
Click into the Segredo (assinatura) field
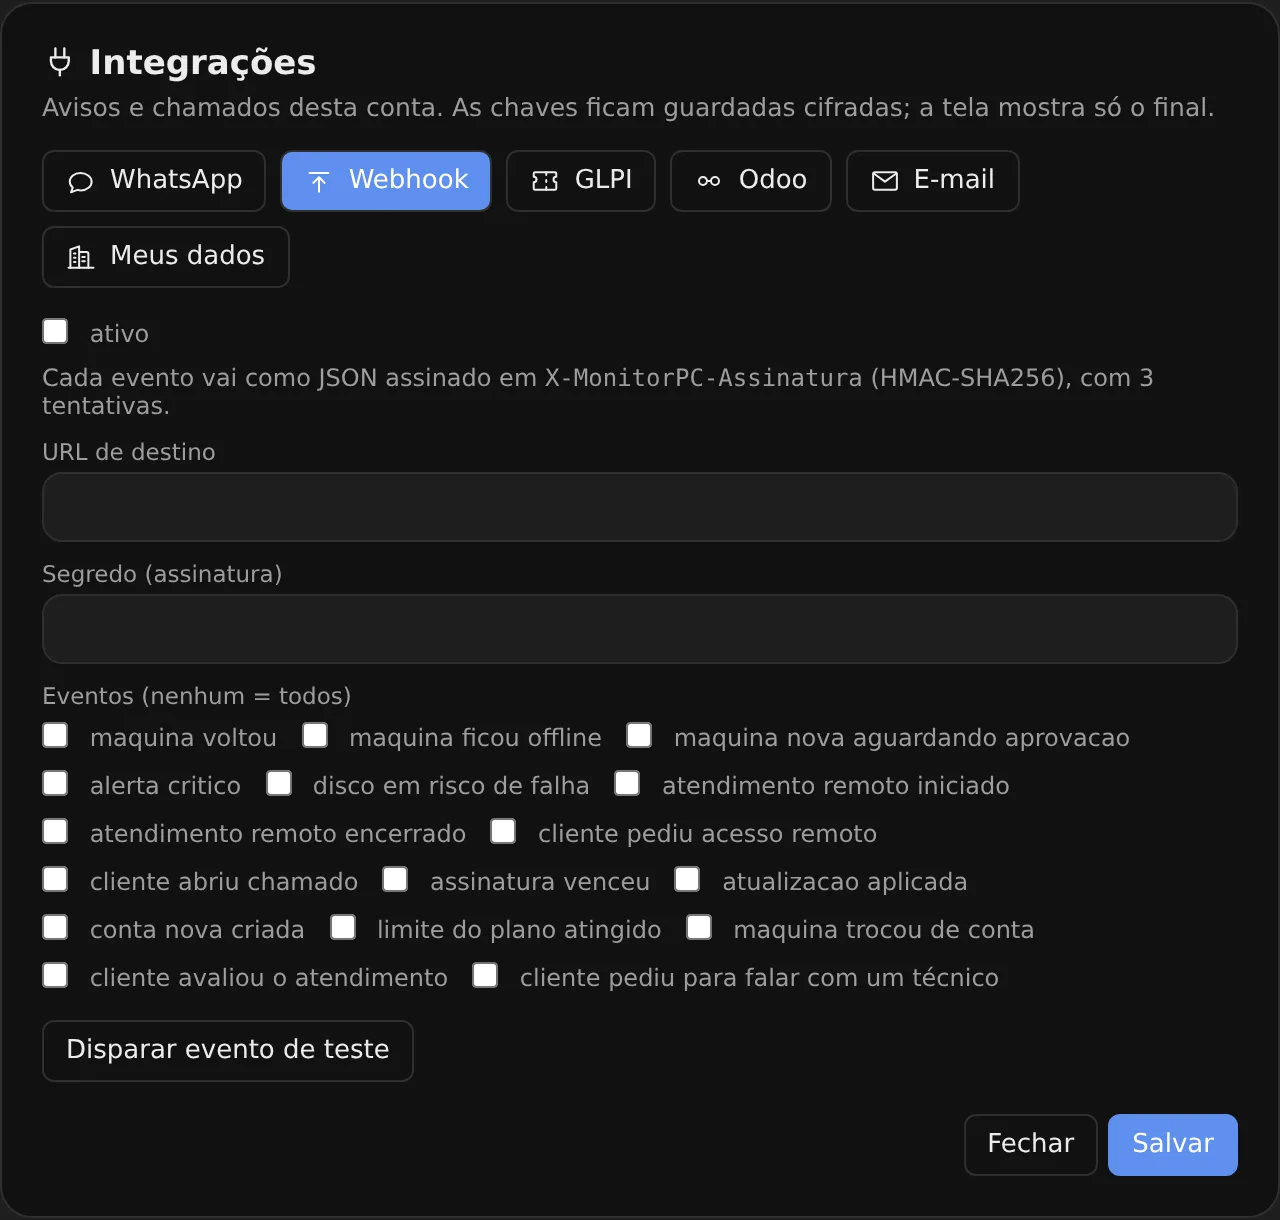(x=640, y=629)
